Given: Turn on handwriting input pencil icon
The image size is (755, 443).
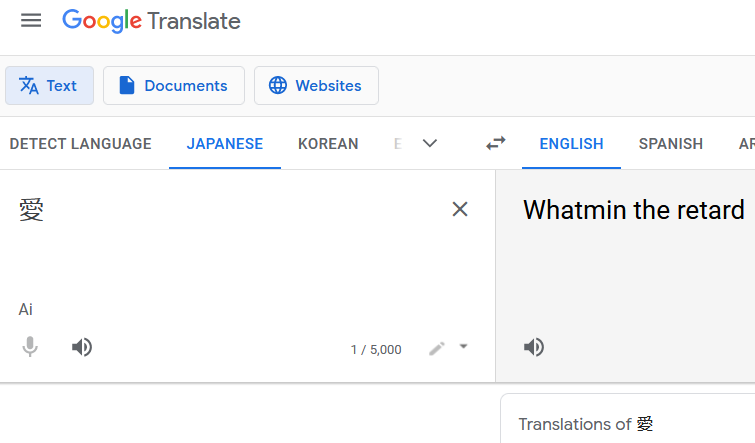Looking at the screenshot, I should 437,349.
